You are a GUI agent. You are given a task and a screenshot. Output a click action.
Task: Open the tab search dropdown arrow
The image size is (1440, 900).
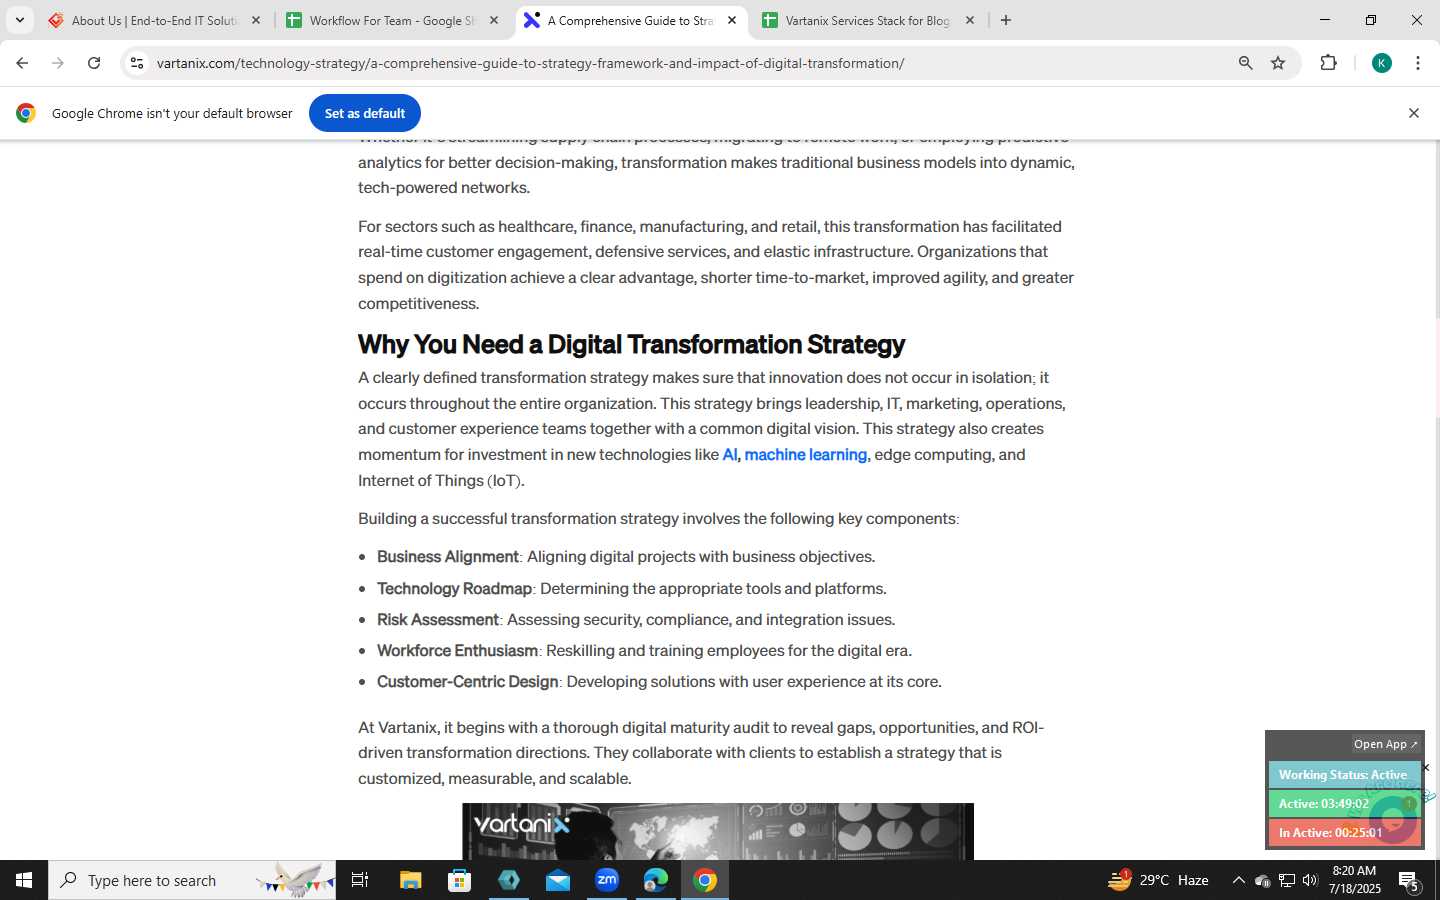19,20
